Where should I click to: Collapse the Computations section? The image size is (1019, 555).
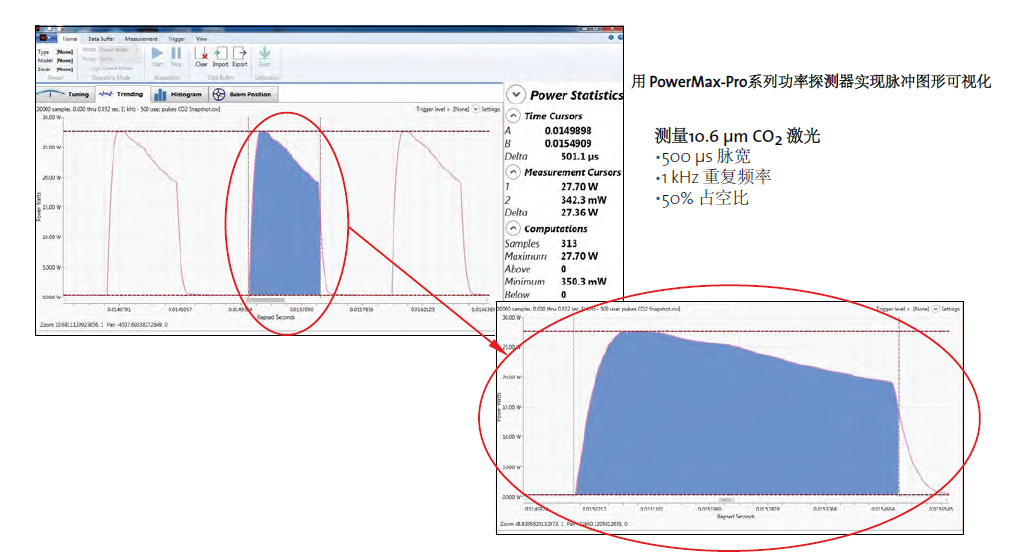[x=513, y=229]
